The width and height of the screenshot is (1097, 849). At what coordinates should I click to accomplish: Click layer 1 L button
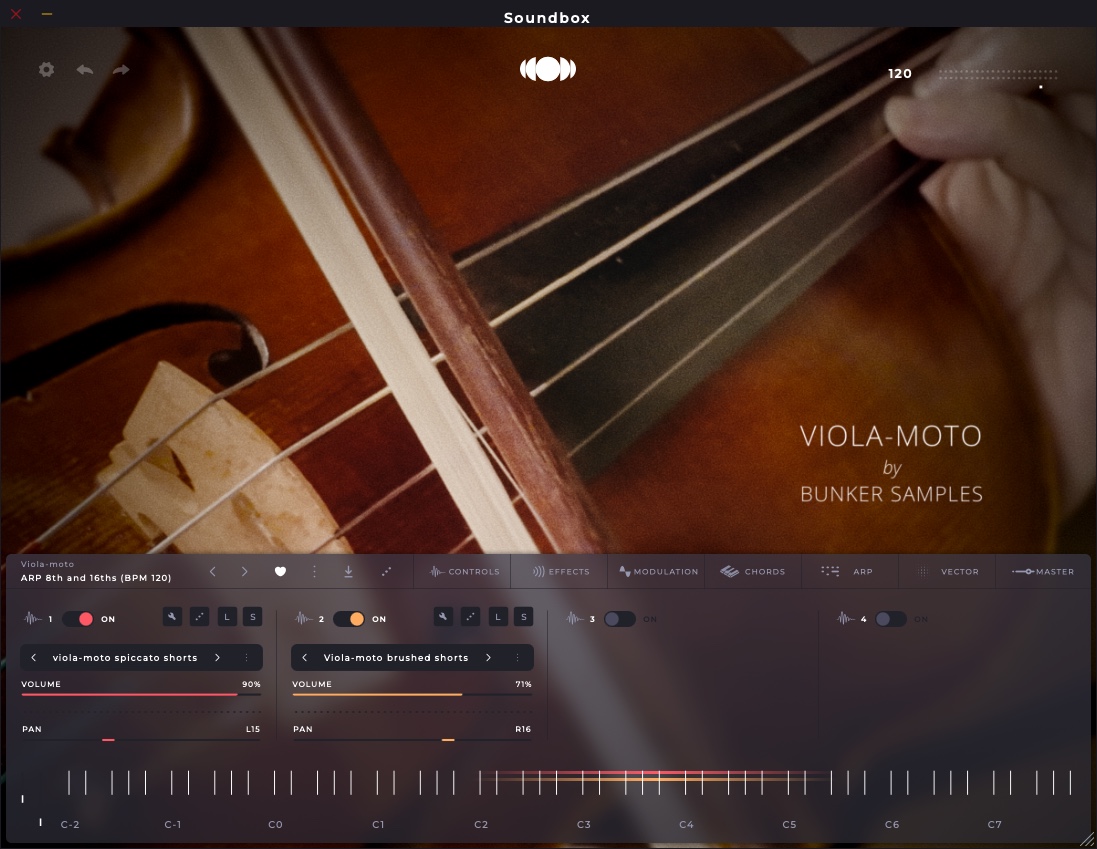[227, 617]
